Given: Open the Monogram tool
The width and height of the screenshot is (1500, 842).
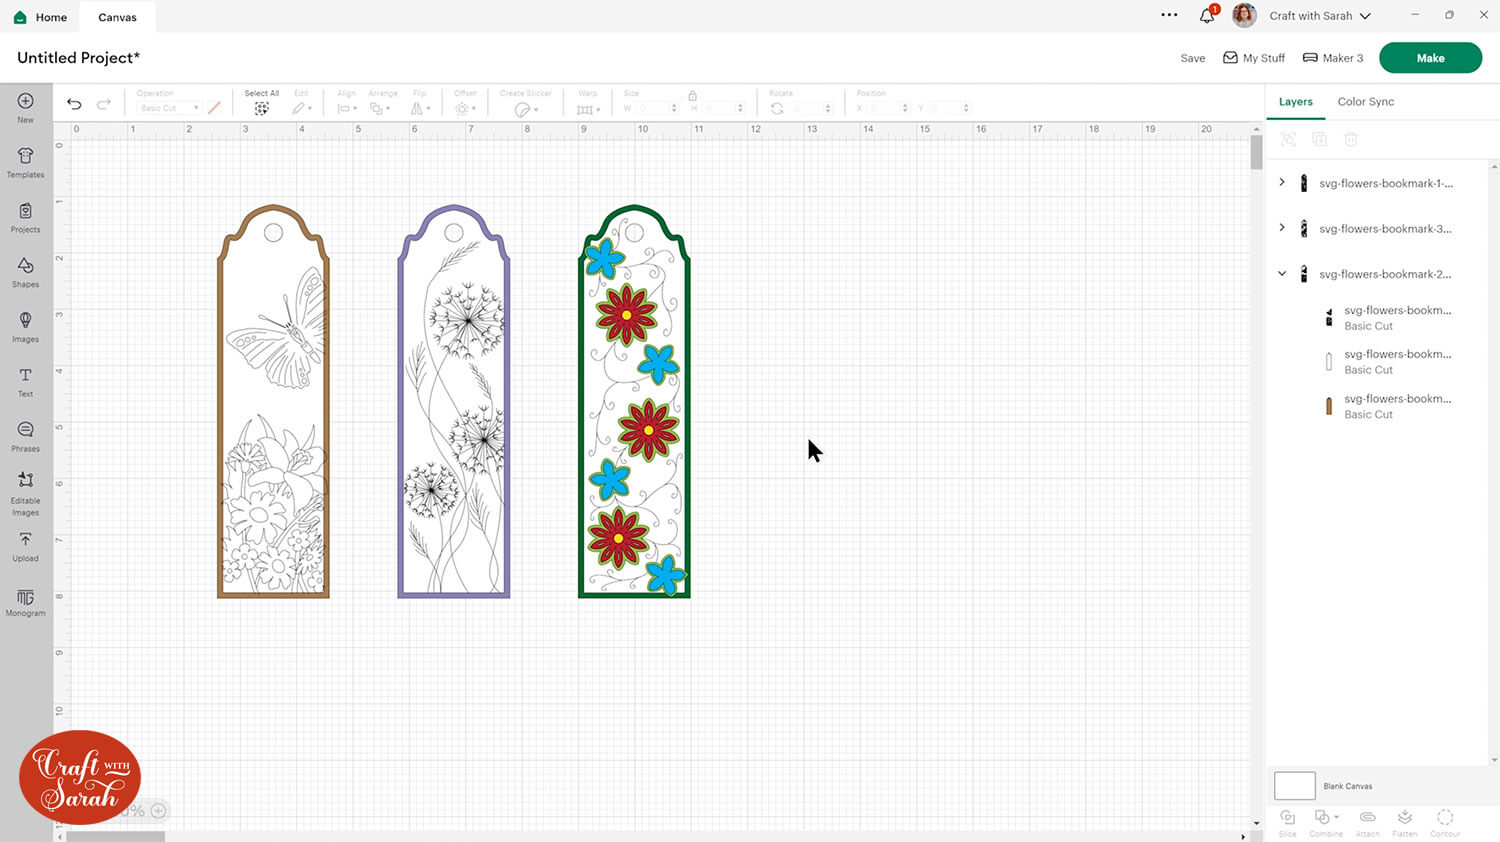Looking at the screenshot, I should point(25,597).
